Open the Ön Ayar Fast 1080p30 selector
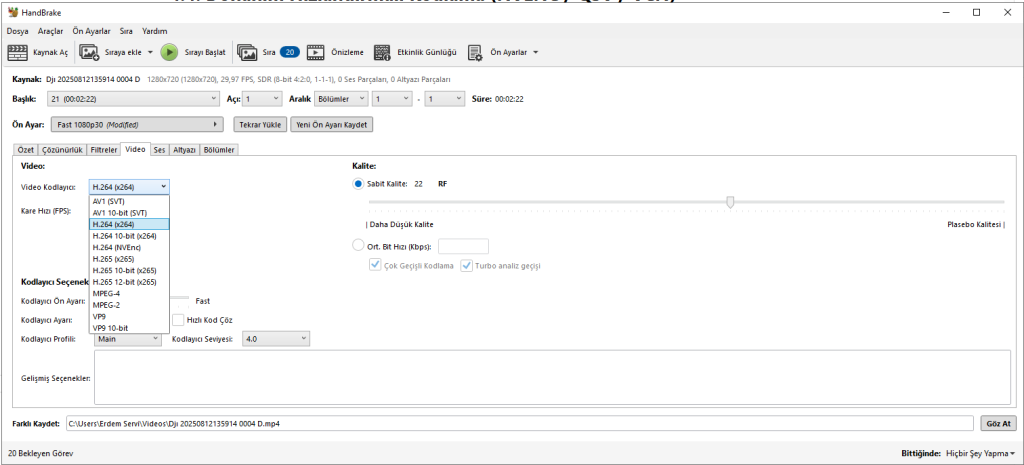 [x=136, y=124]
